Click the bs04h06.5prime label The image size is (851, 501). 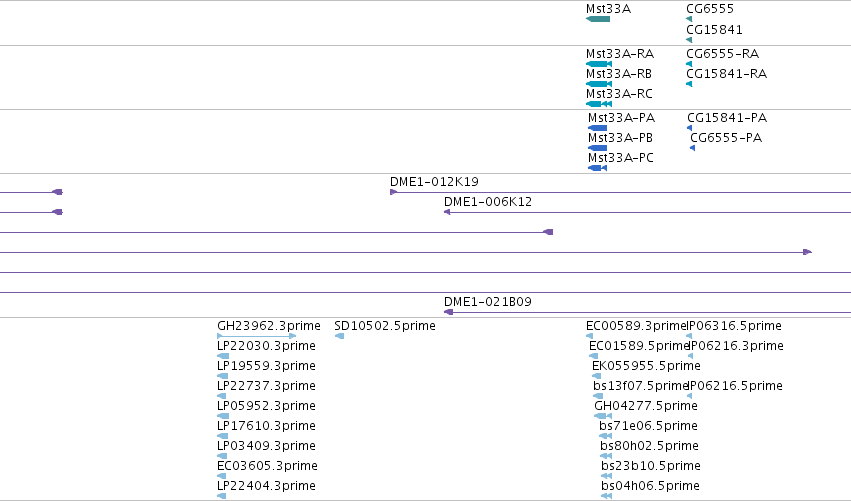pyautogui.click(x=650, y=486)
